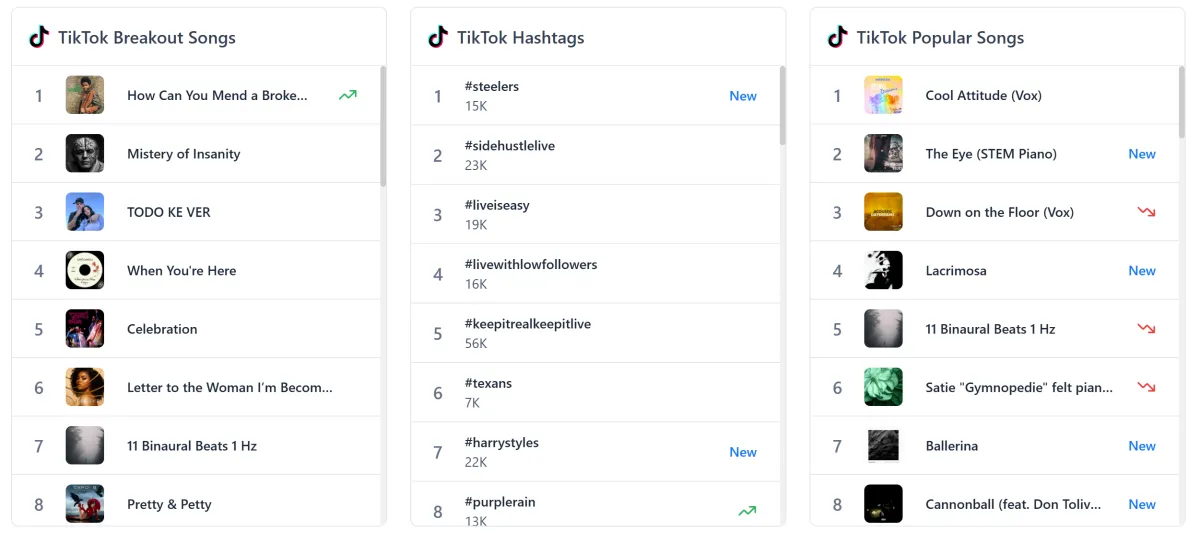Click TikTok logo beside Breakout Songs heading
This screenshot has width=1200, height=541.
coord(39,38)
